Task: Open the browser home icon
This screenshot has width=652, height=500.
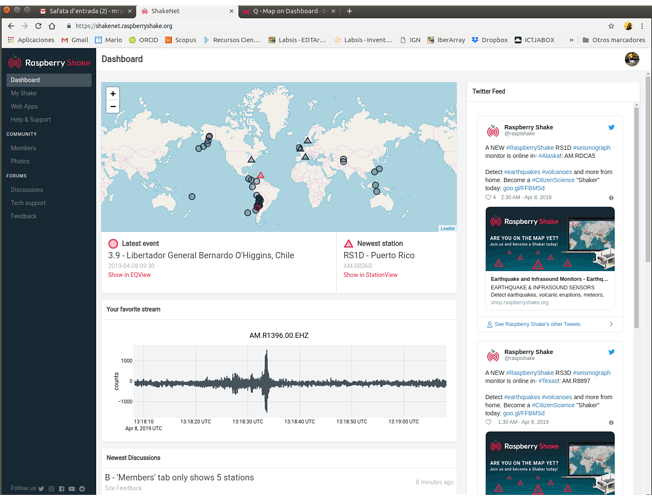Action: point(52,26)
